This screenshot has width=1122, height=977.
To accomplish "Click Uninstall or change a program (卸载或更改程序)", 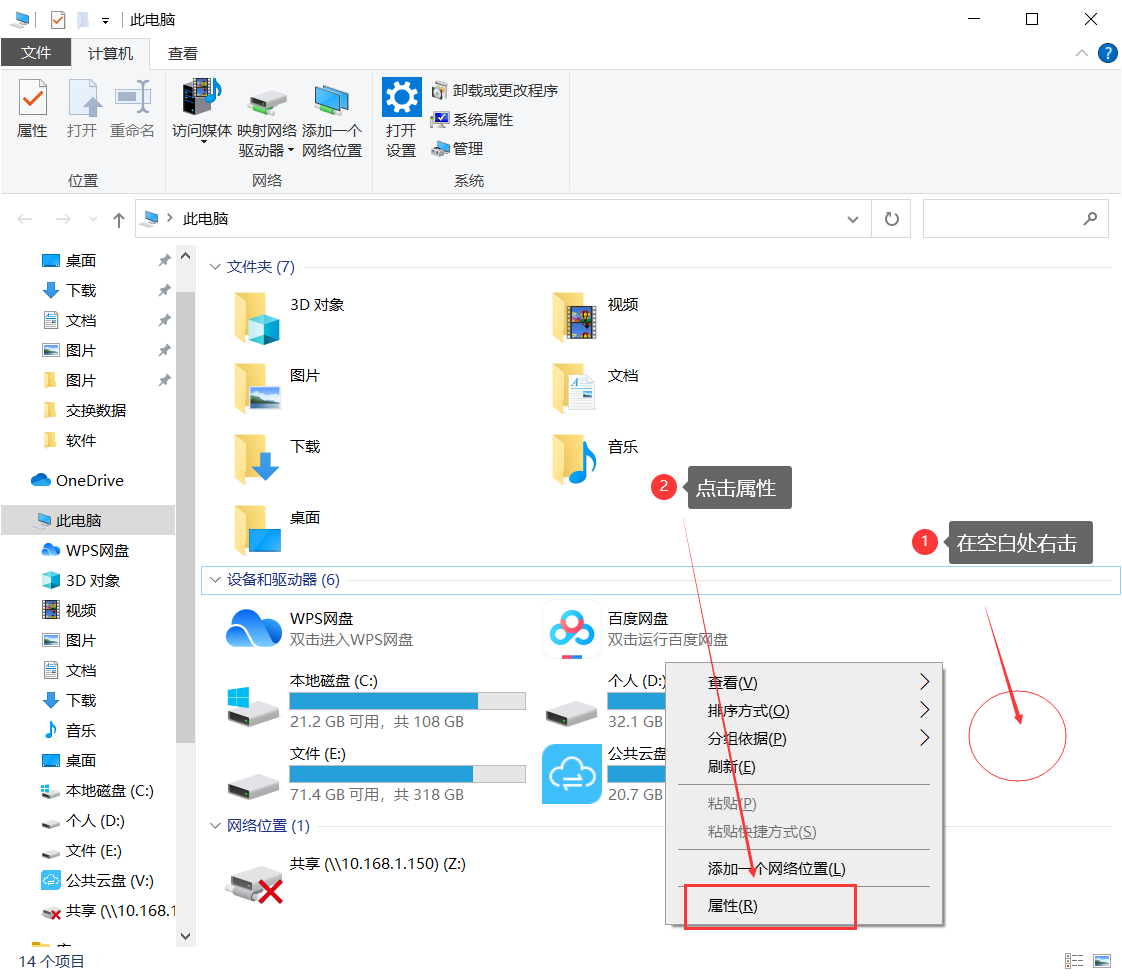I will [x=494, y=90].
